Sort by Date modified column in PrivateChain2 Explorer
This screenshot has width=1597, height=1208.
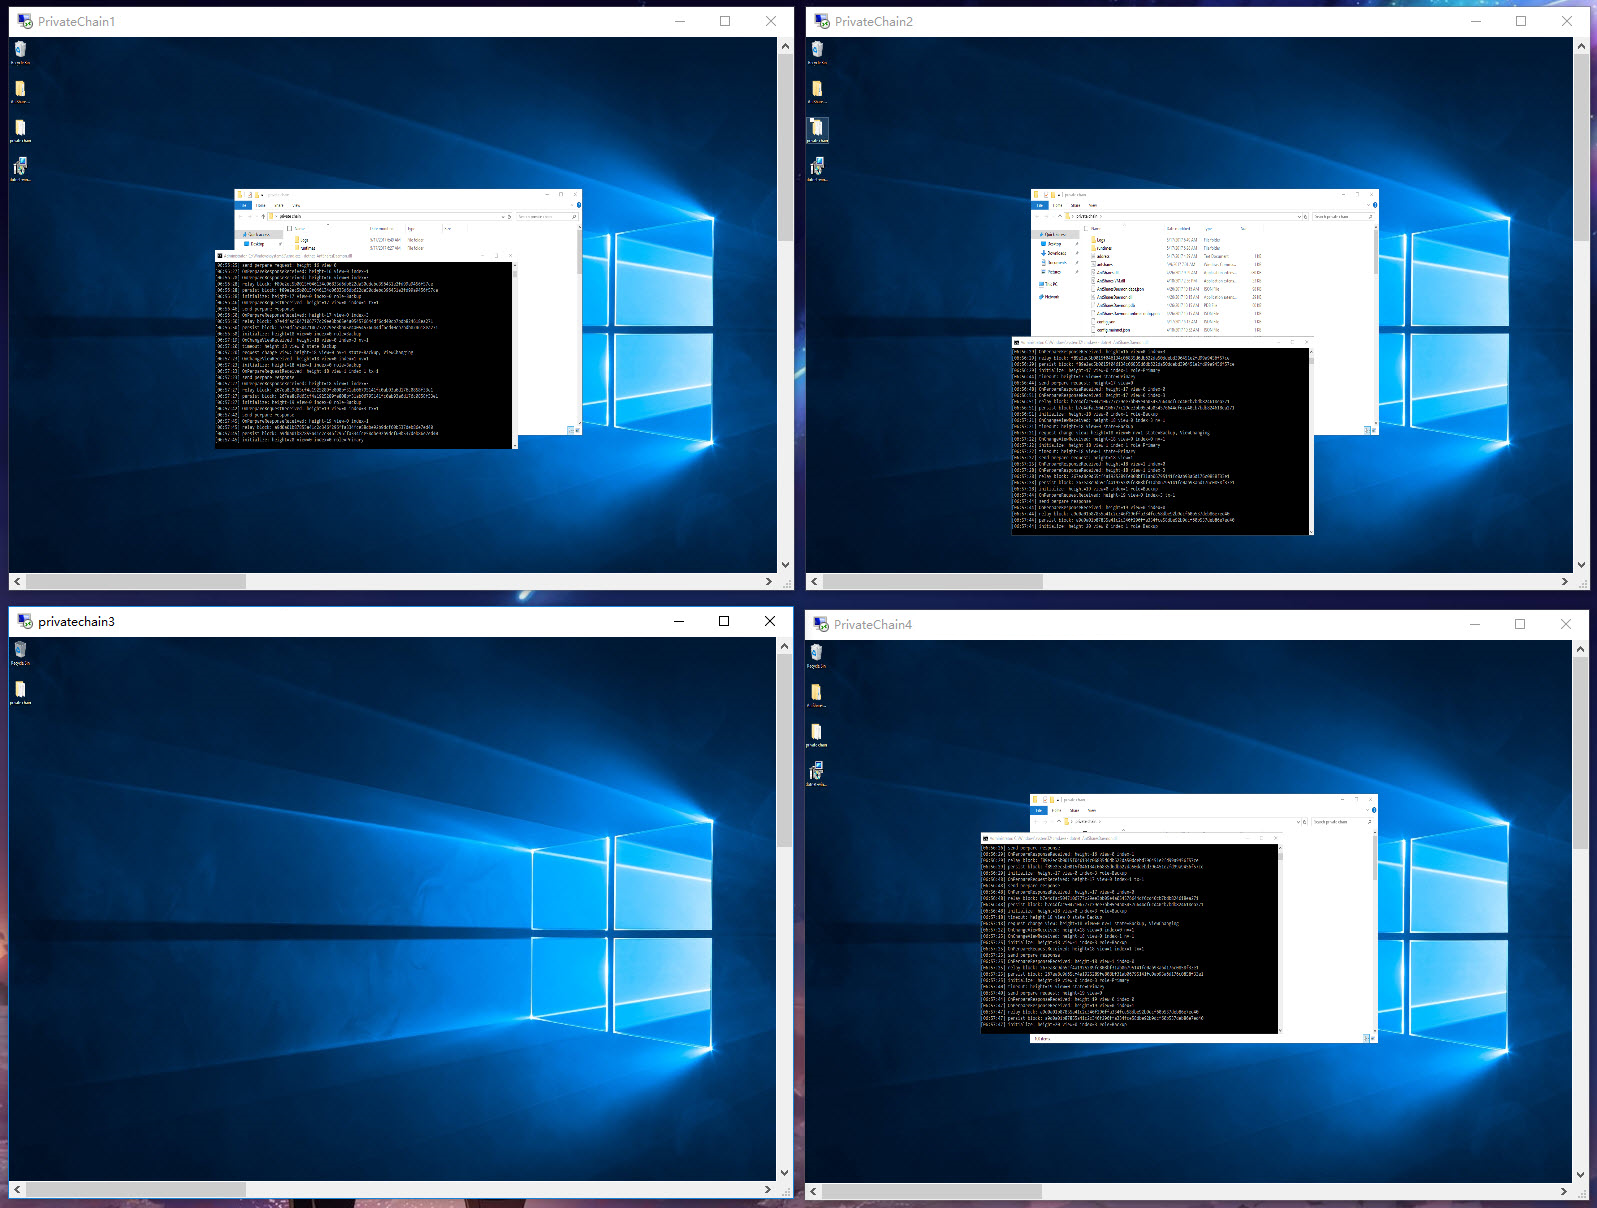click(1178, 229)
